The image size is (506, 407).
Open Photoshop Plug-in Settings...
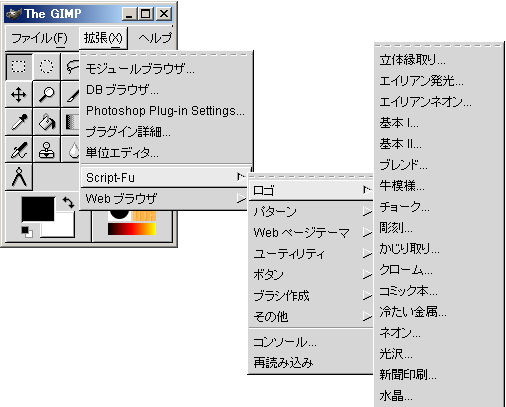click(167, 111)
